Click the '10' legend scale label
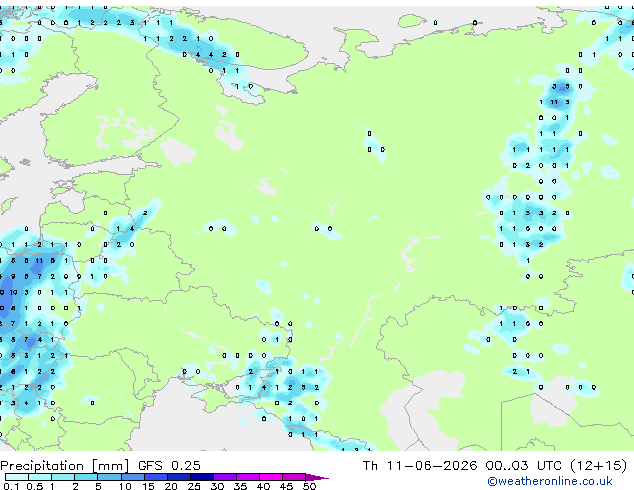This screenshot has height=490, width=634. coord(125,486)
